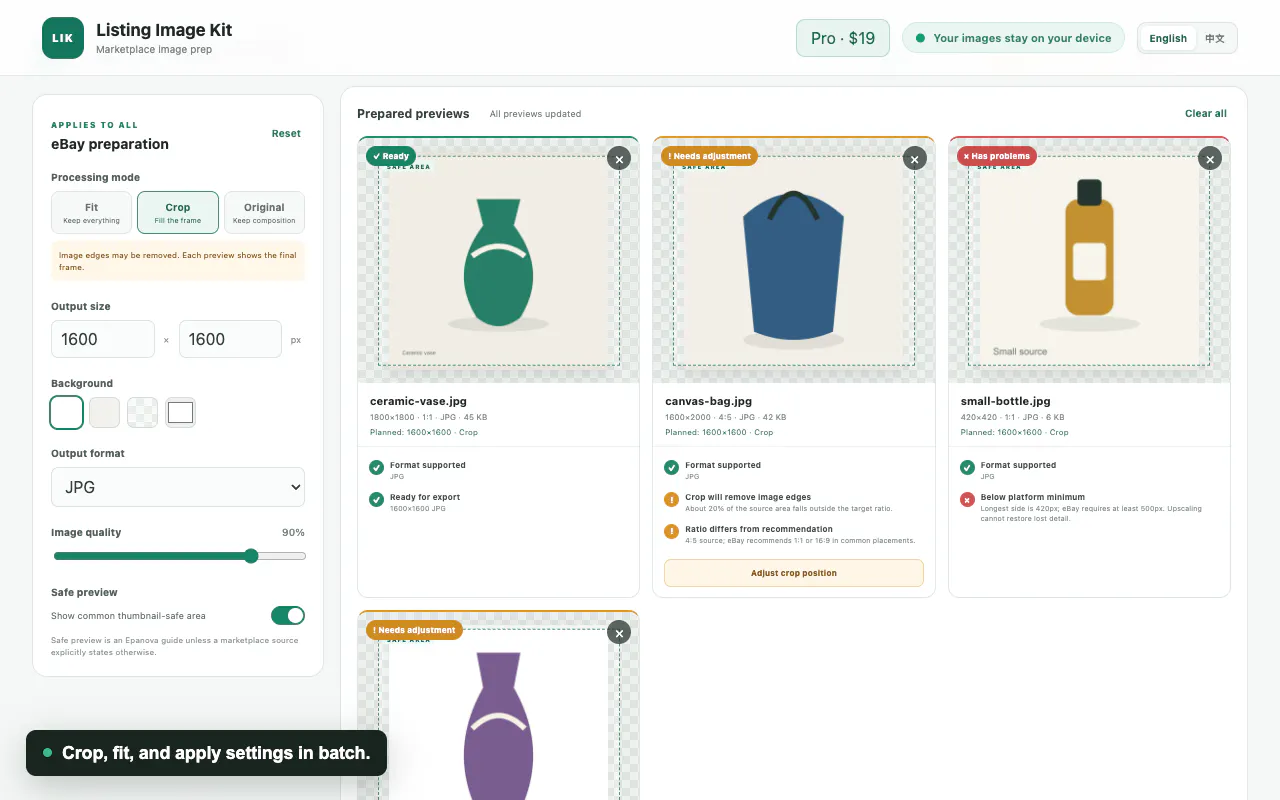Click the Reset link
The width and height of the screenshot is (1280, 800).
pyautogui.click(x=286, y=133)
